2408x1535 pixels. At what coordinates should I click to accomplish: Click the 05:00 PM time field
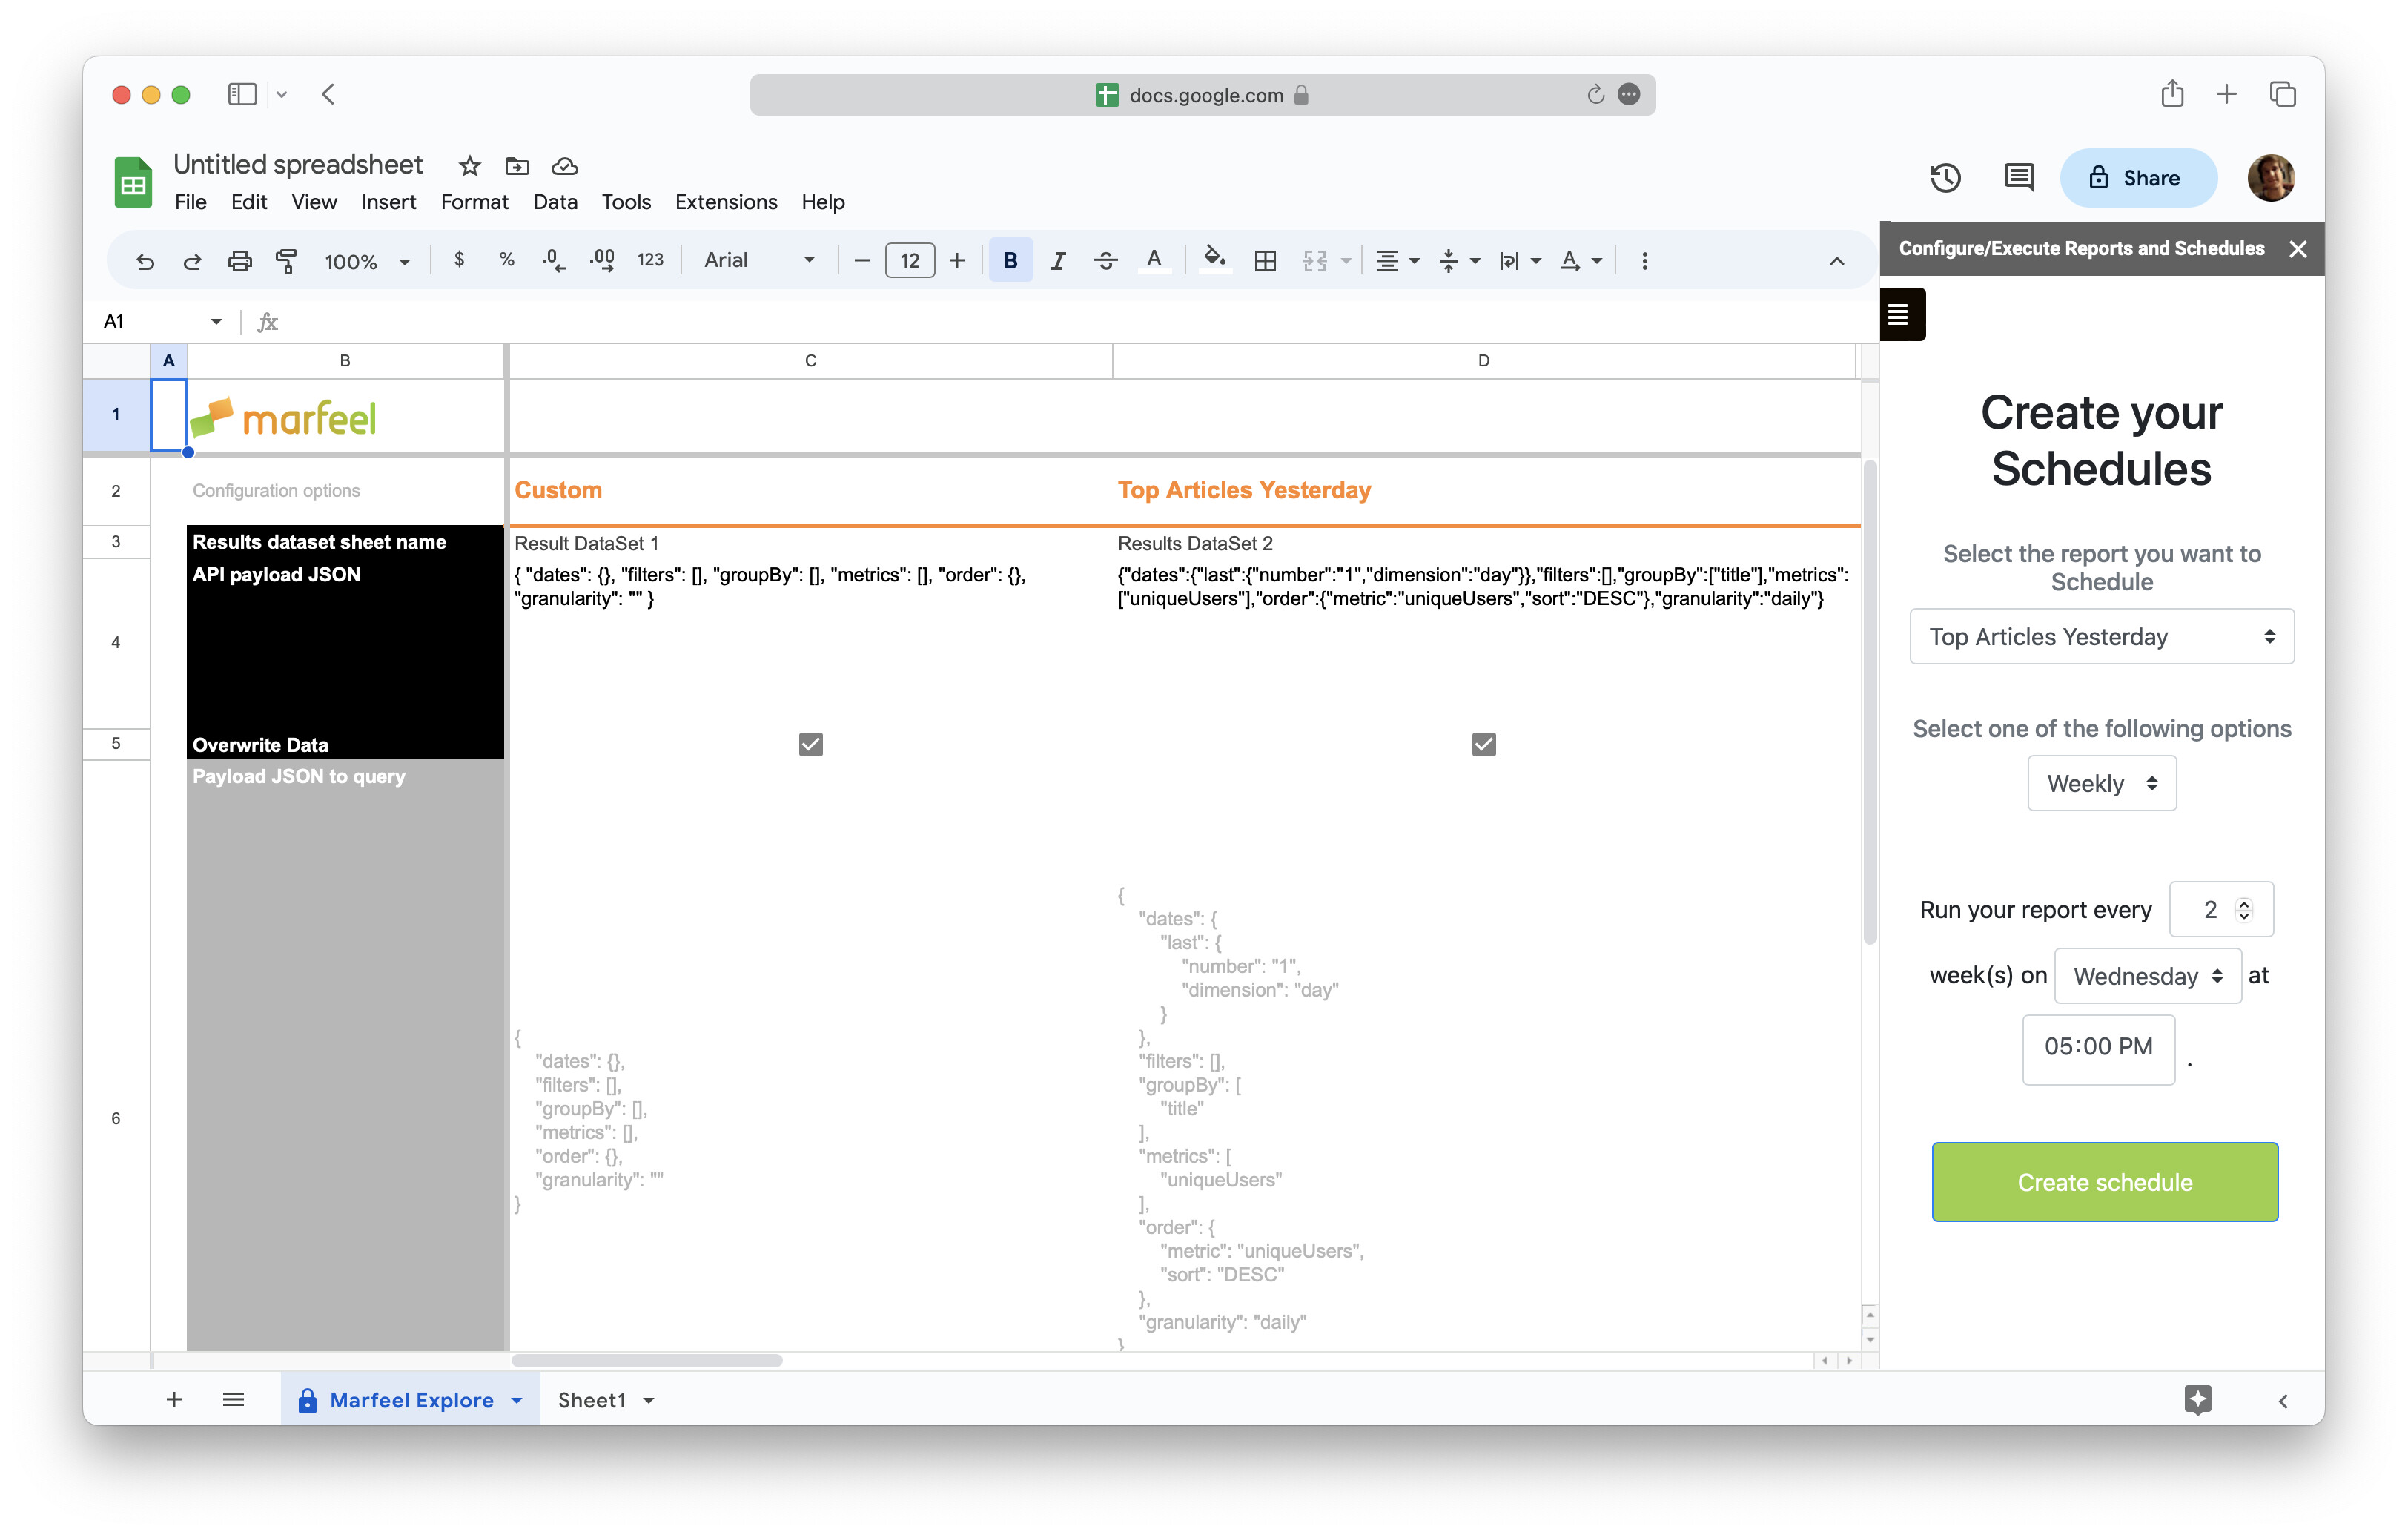2097,1048
